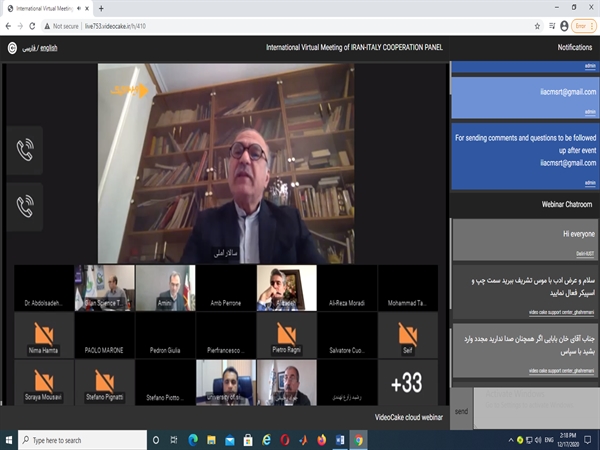The image size is (600, 450).
Task: Click the Webinar Chatroom heading
Action: 567,204
